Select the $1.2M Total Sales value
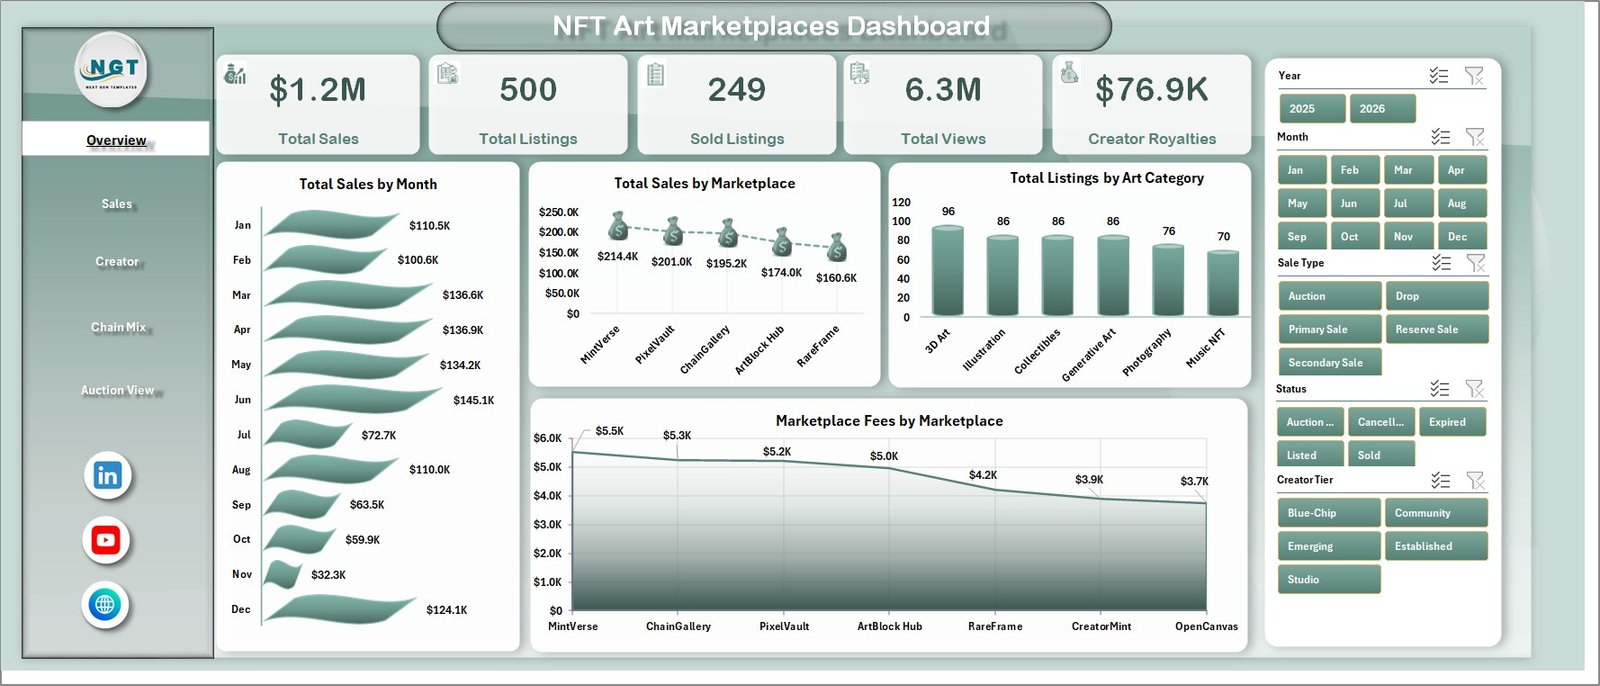The width and height of the screenshot is (1600, 686). click(318, 90)
